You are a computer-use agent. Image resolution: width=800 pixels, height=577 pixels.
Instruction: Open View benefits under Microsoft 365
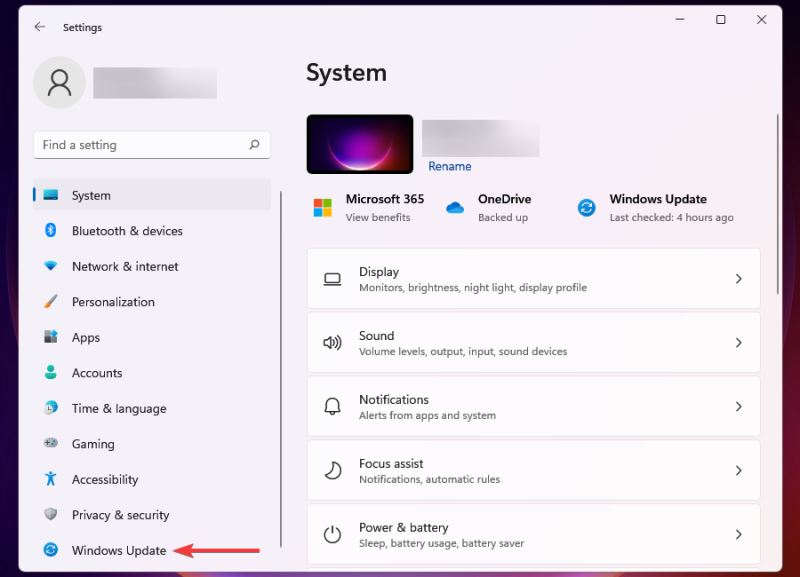tap(381, 217)
